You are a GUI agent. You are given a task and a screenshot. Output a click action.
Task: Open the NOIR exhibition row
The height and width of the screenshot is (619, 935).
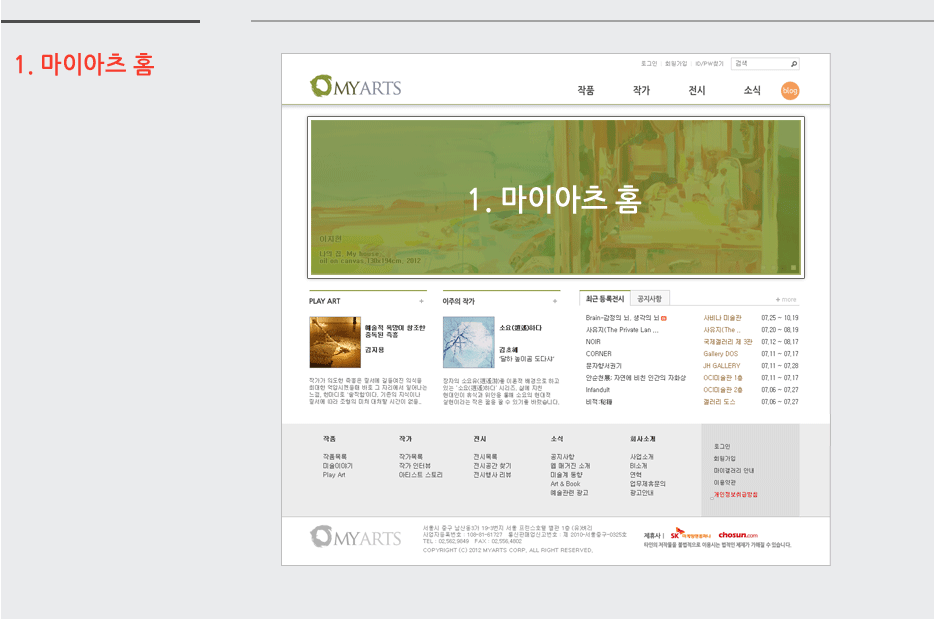pyautogui.click(x=593, y=342)
